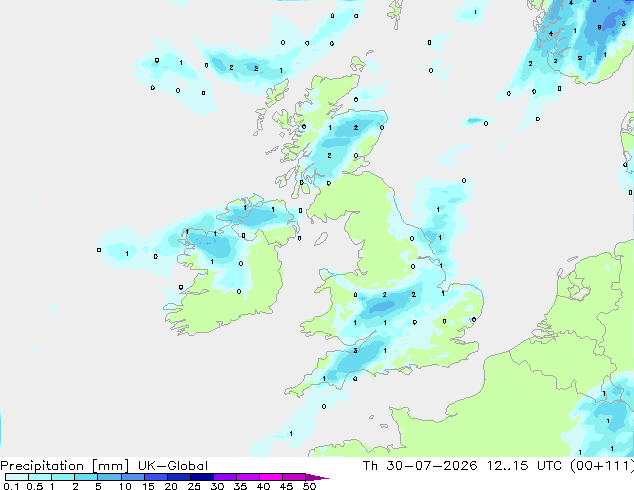Pick the 45–50 mm legend color box
634x490 pixels.
point(294,477)
